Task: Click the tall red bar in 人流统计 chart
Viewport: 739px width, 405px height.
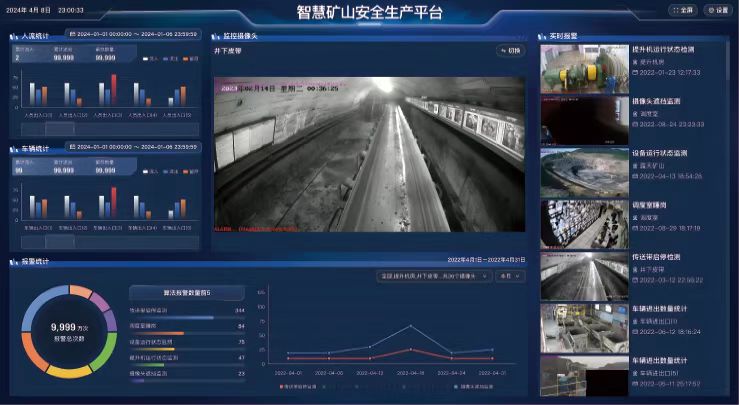Action: point(114,90)
